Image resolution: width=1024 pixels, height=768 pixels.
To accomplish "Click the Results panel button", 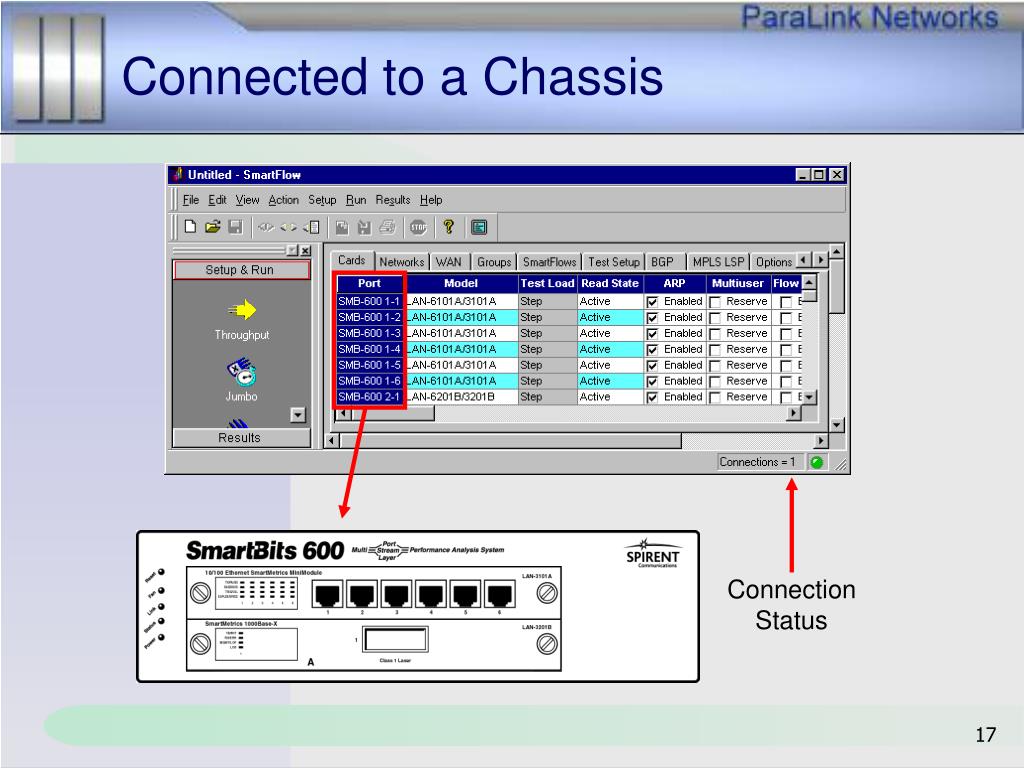I will [x=240, y=438].
